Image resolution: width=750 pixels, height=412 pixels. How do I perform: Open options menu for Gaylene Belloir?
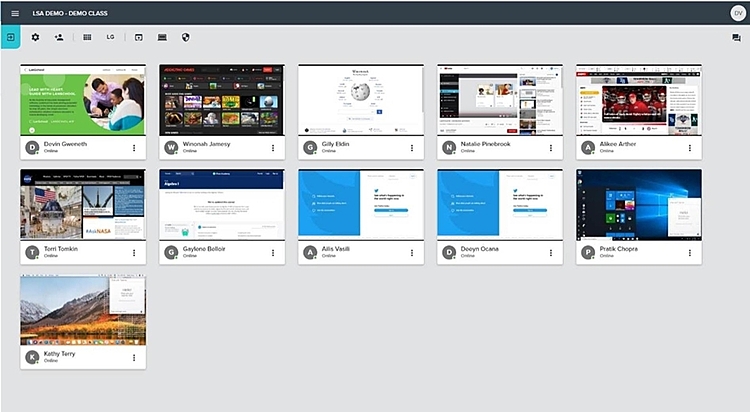click(x=273, y=253)
